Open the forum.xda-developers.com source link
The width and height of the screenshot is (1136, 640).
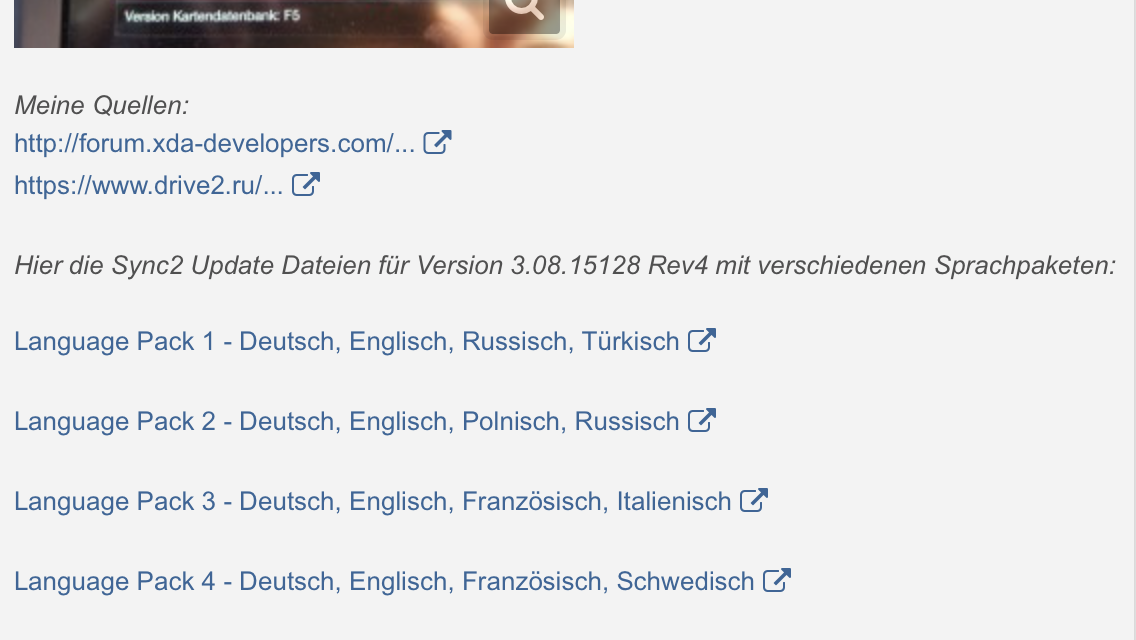(x=214, y=144)
